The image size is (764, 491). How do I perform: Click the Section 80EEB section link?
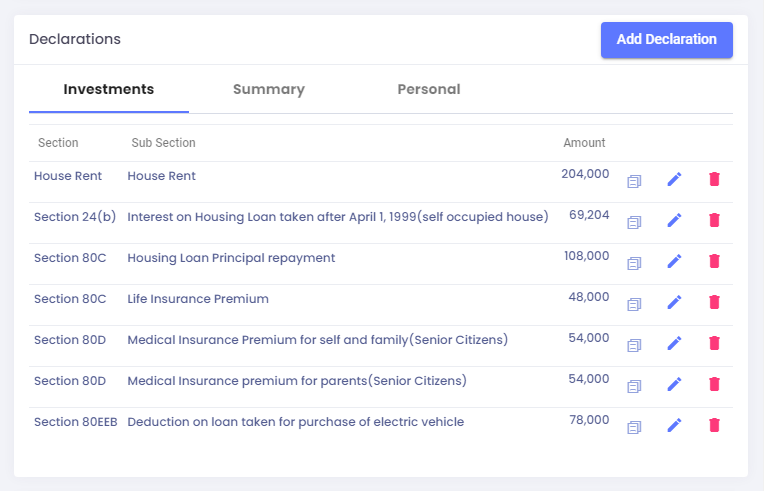click(x=76, y=422)
